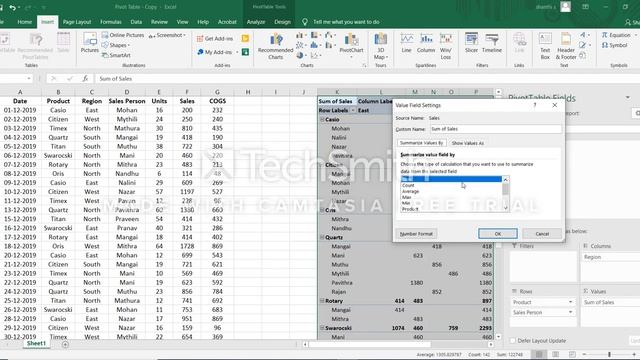Switch to Page Break Preview in status bar
Viewport: 640px width, 360px height.
572,354
